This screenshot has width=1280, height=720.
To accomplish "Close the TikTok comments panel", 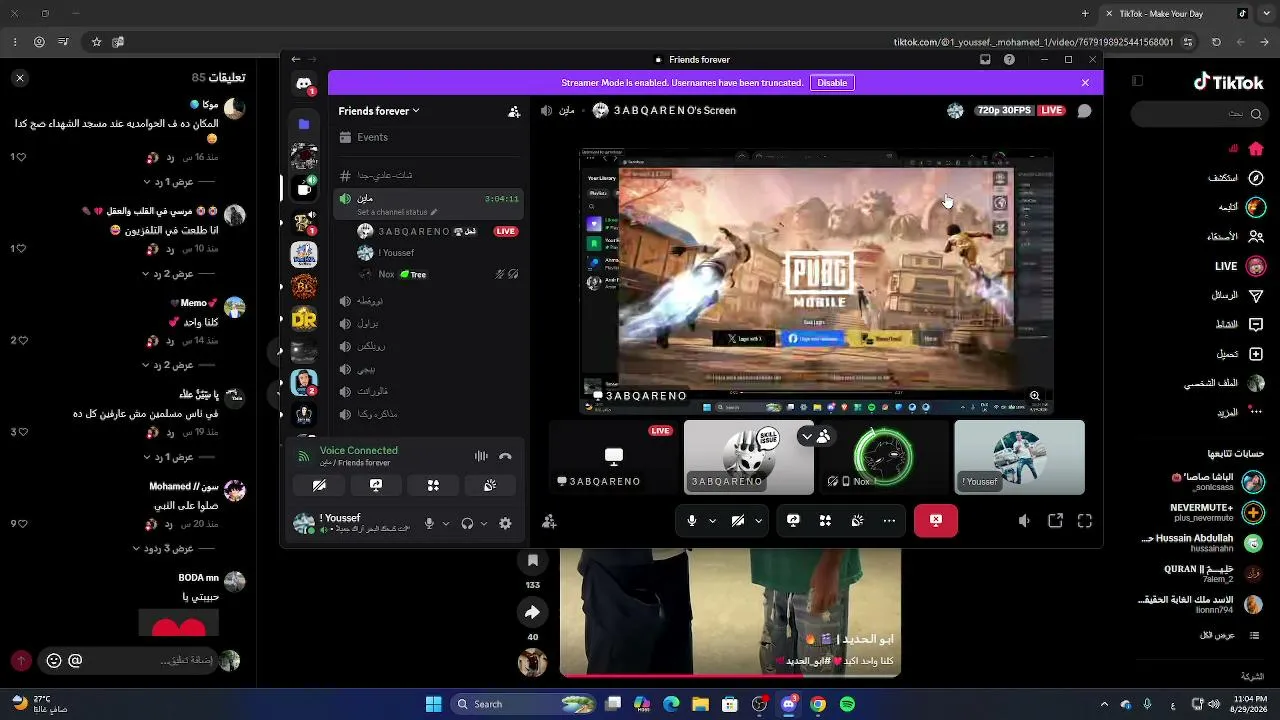I will point(20,77).
